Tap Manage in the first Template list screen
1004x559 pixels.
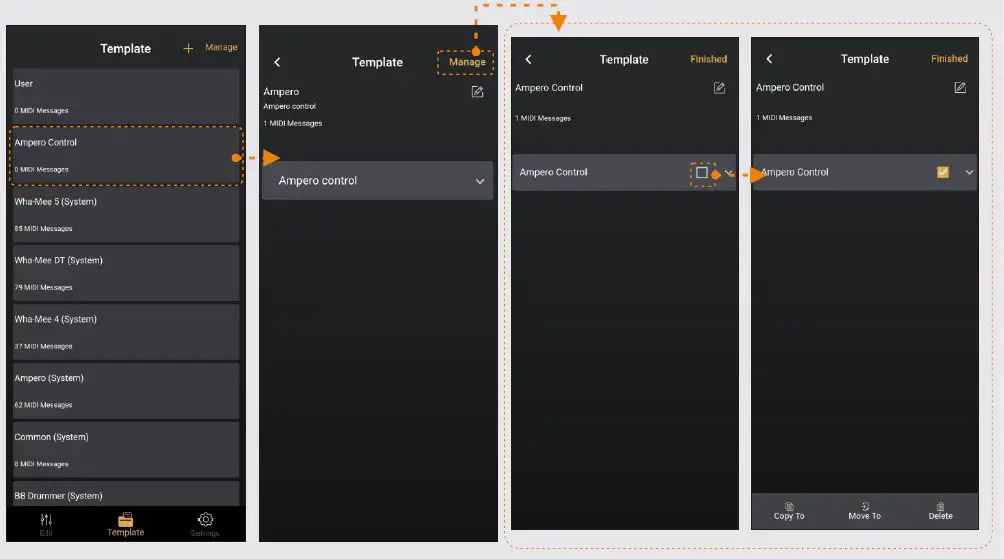click(221, 47)
